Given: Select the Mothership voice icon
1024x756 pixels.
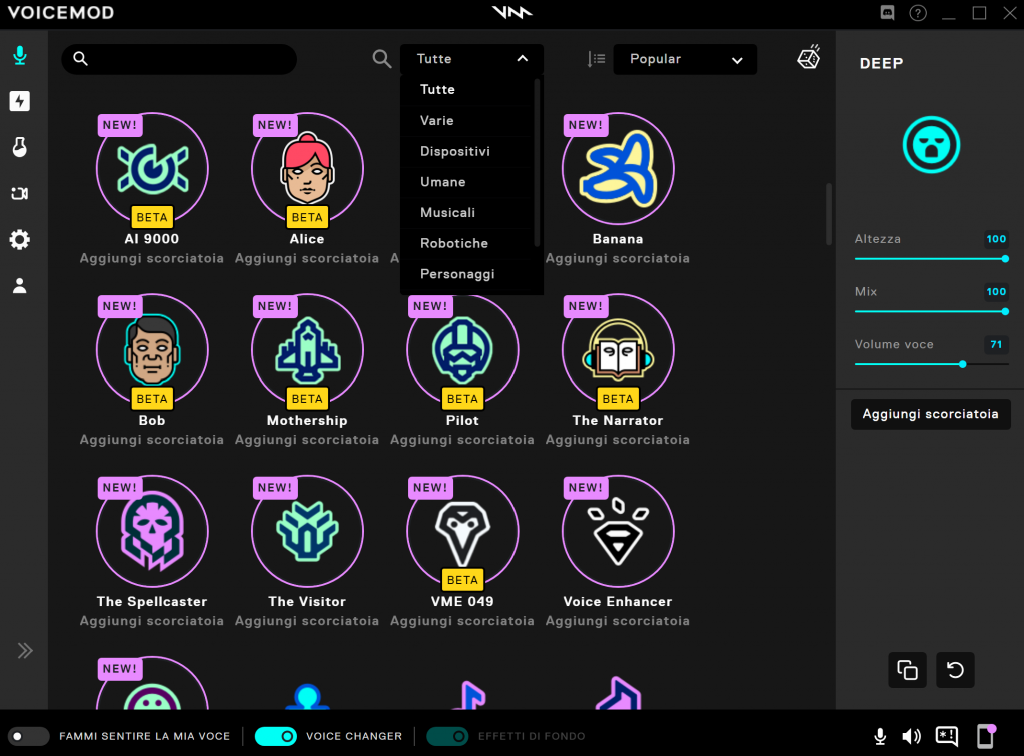Looking at the screenshot, I should tap(307, 351).
